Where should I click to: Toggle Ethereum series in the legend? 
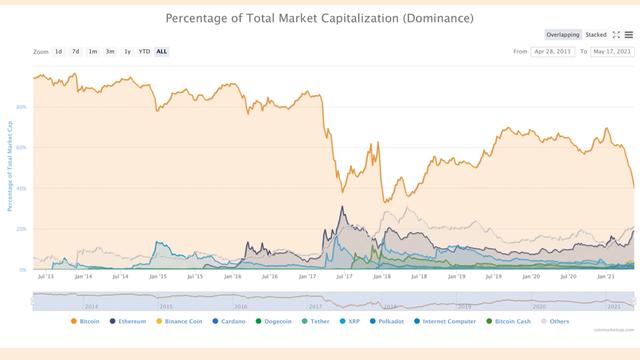click(x=128, y=321)
